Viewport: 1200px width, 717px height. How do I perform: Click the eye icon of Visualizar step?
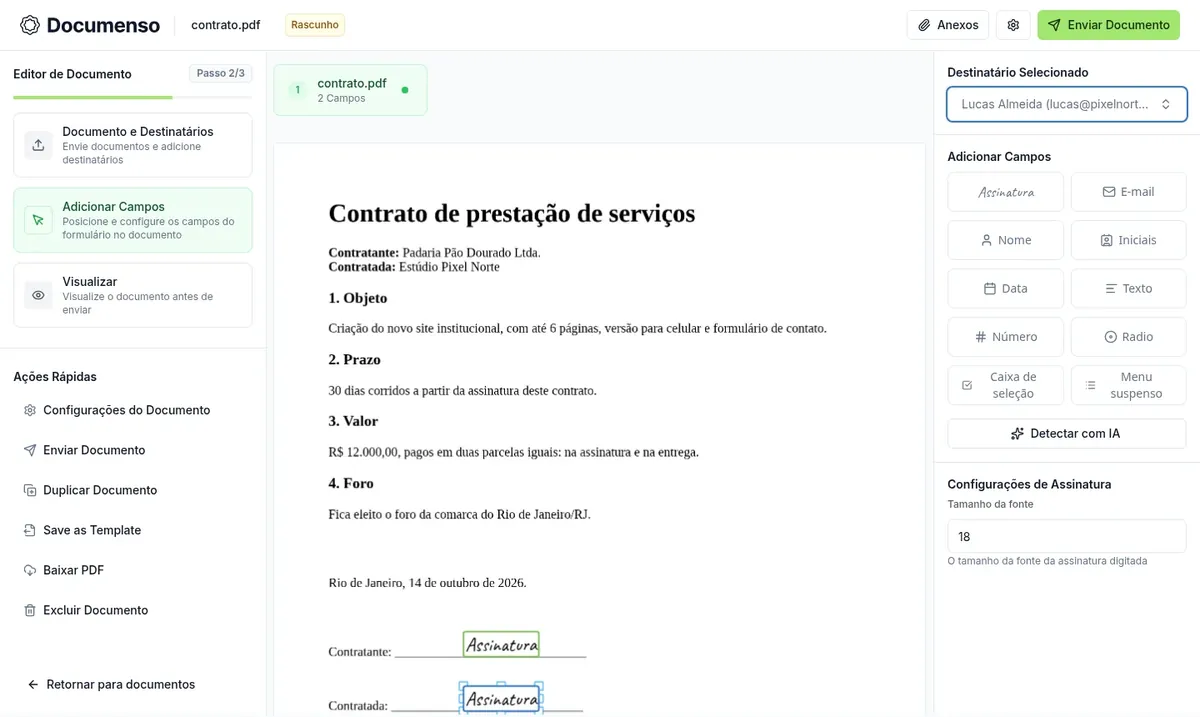pos(38,295)
